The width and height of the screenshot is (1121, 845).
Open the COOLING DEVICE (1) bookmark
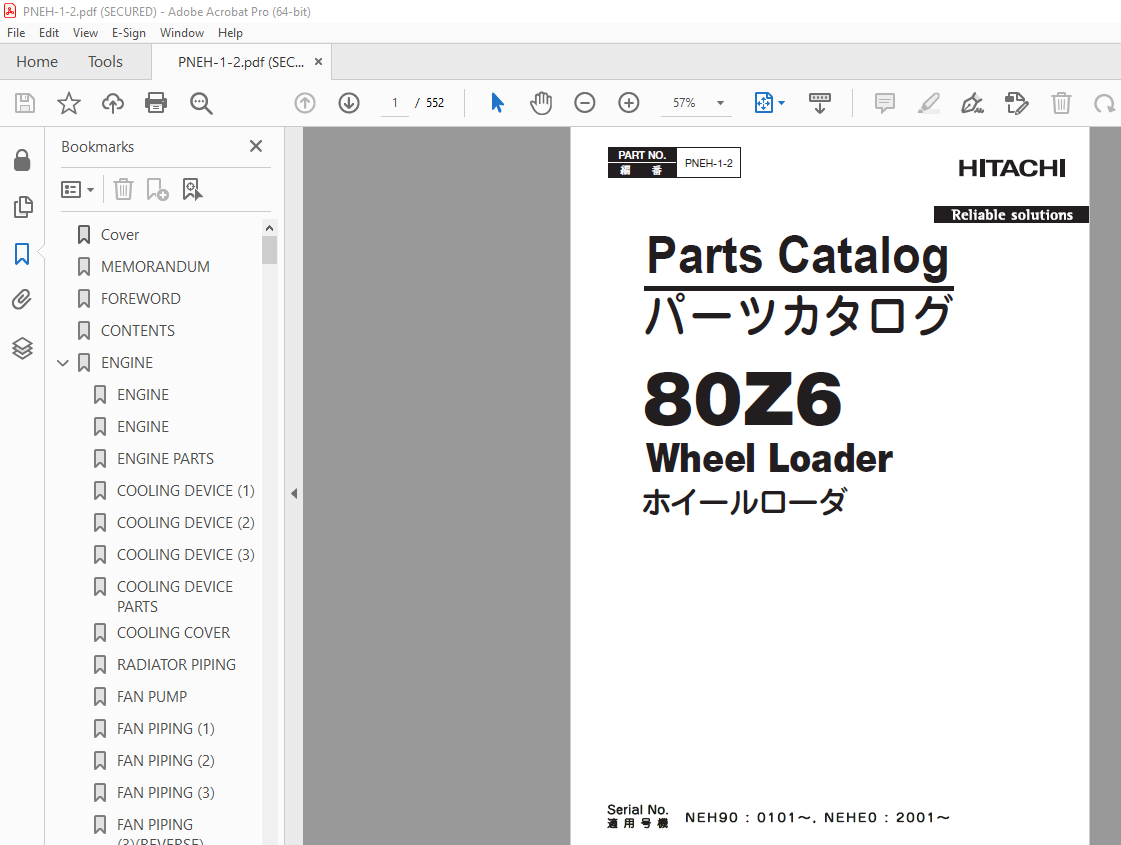click(x=185, y=491)
